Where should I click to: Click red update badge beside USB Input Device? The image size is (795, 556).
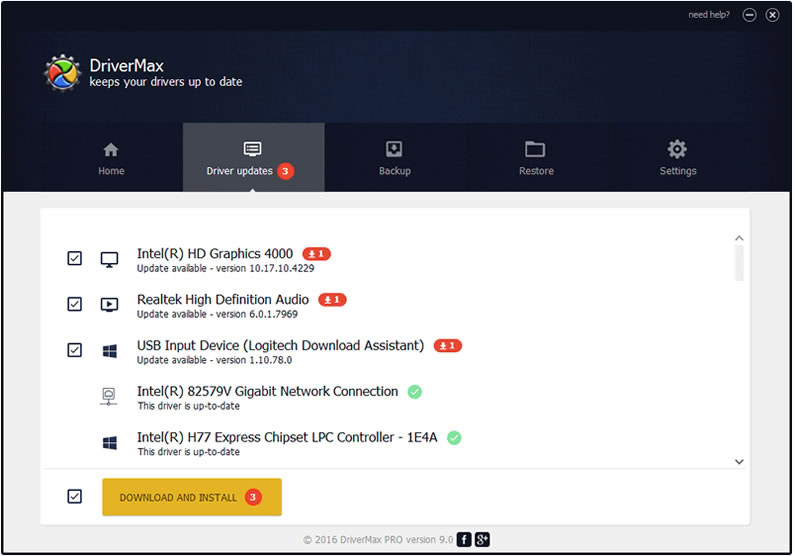point(448,346)
